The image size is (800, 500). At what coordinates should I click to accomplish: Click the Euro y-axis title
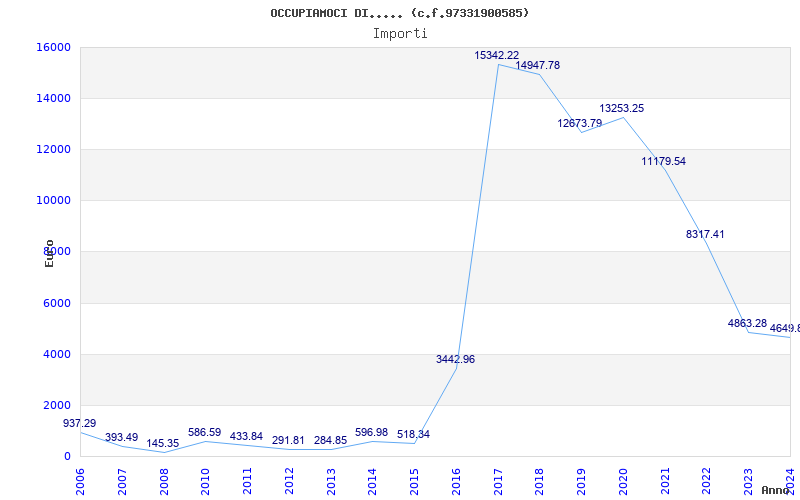(x=49, y=254)
